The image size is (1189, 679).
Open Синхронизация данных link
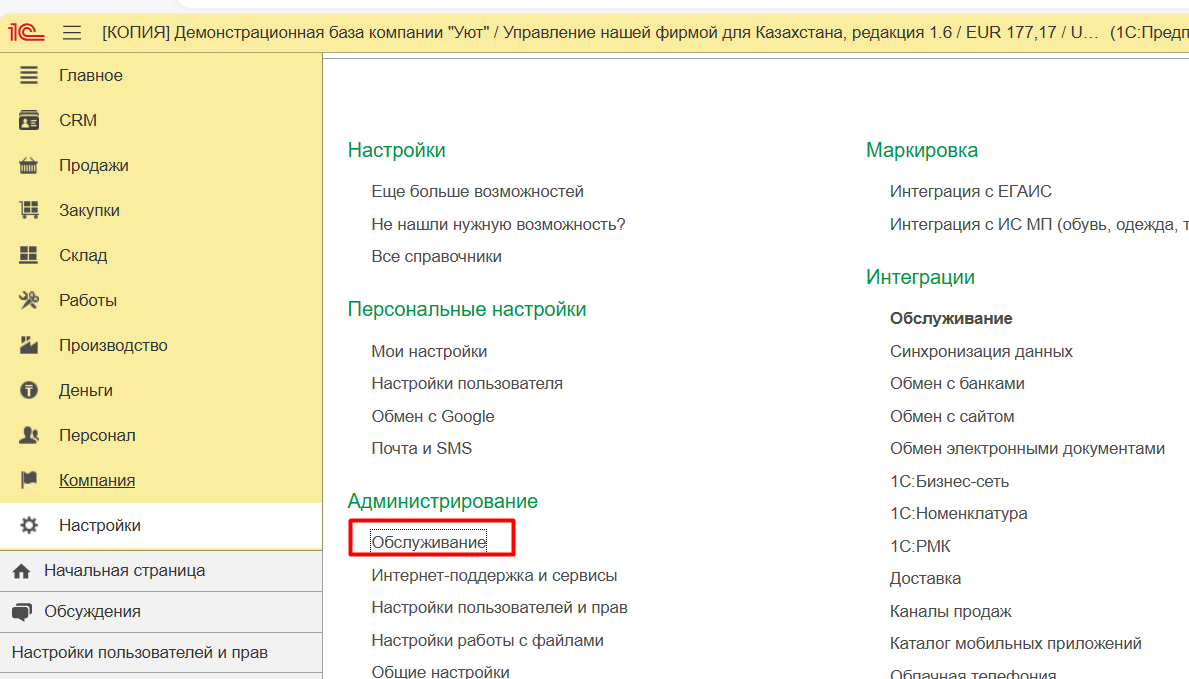tap(981, 351)
